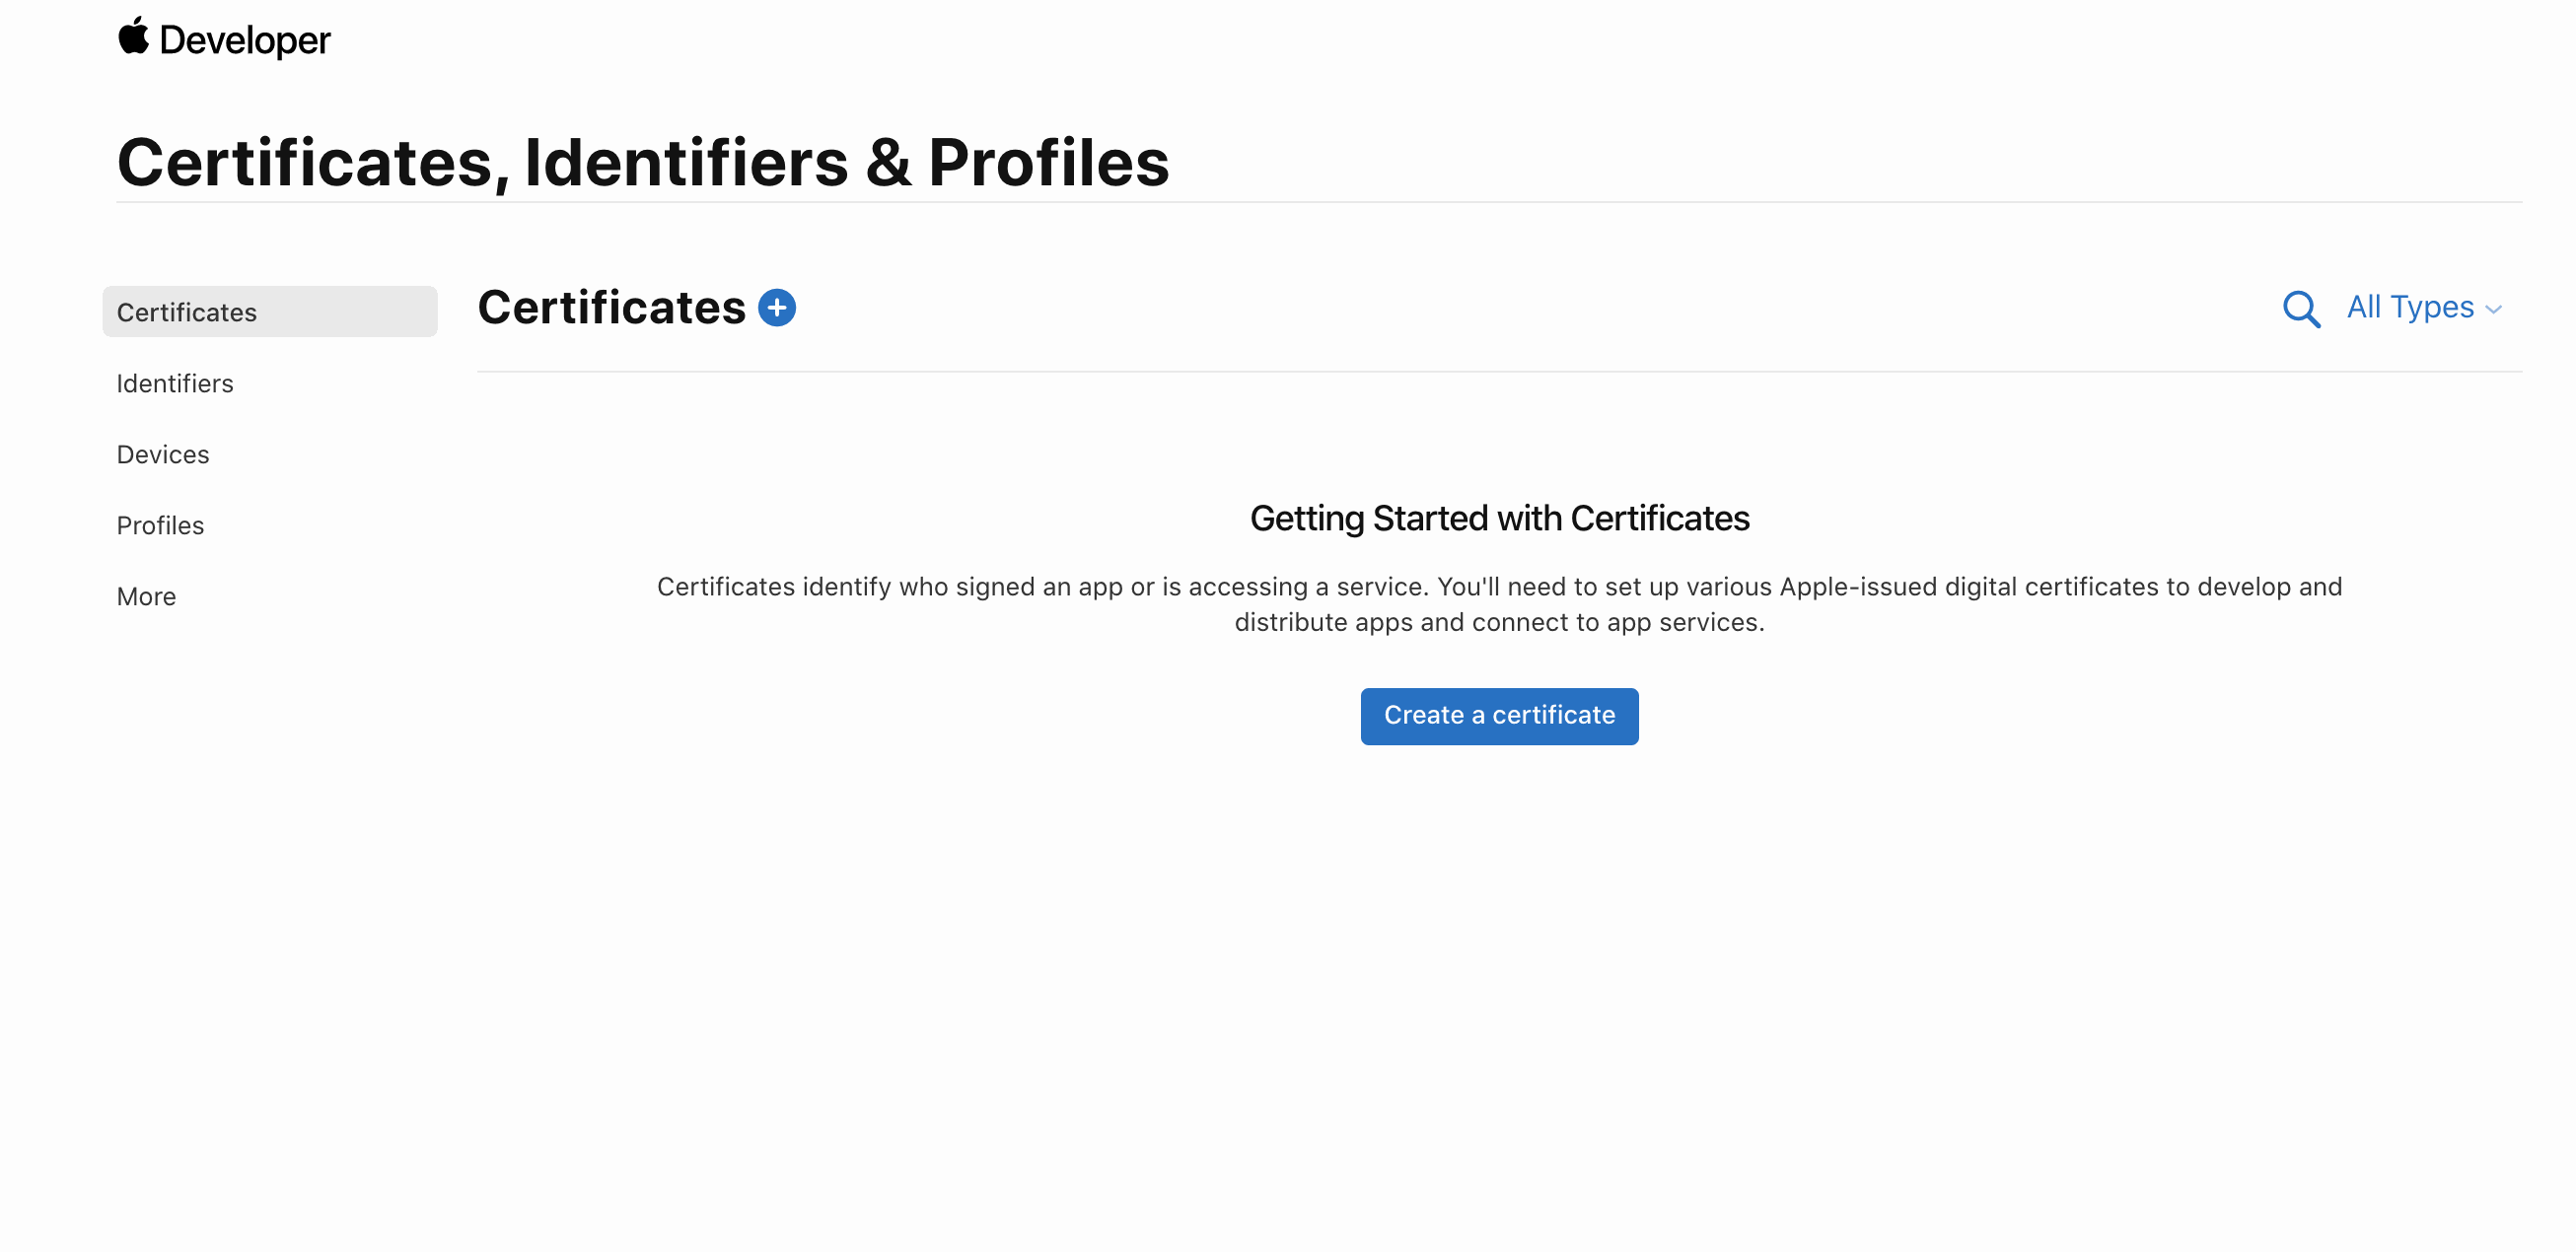Click the Certificates, Identifiers & Profiles title
The width and height of the screenshot is (2576, 1252).
coord(643,162)
